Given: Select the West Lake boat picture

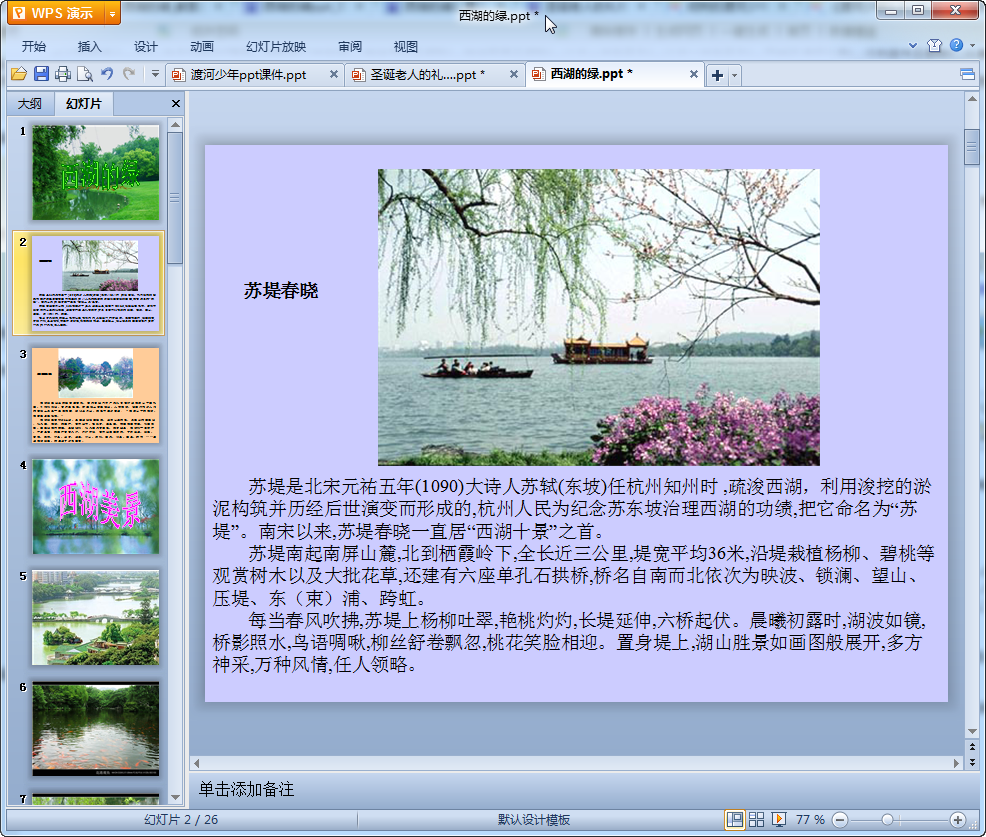Looking at the screenshot, I should pyautogui.click(x=599, y=317).
